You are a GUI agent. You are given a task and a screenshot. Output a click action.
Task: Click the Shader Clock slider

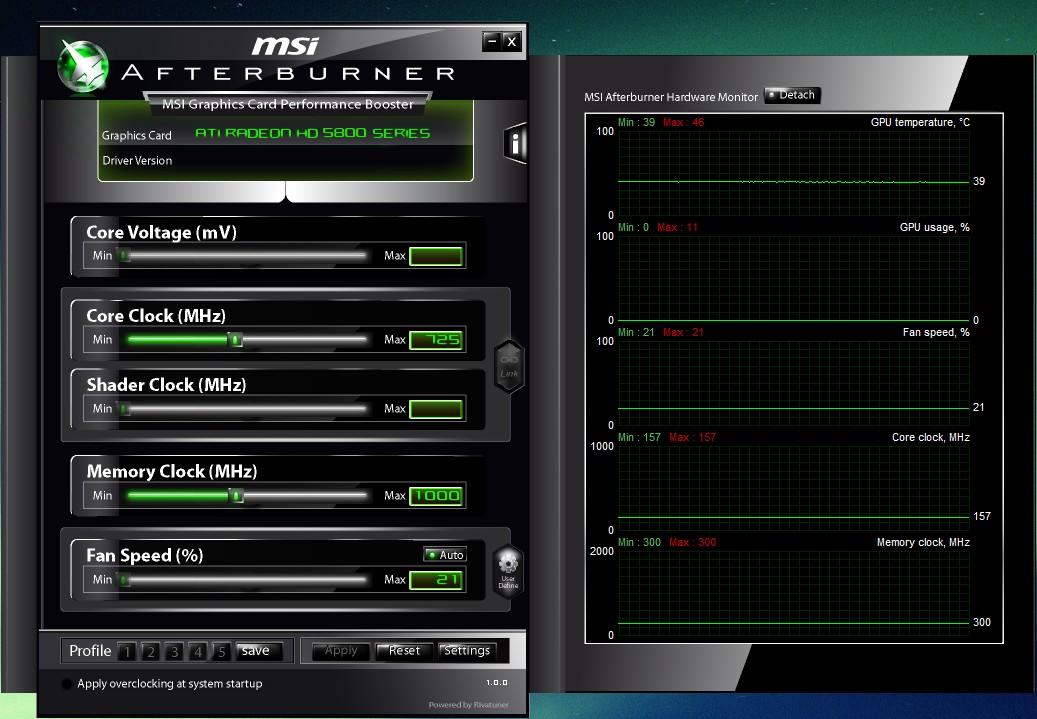point(243,409)
